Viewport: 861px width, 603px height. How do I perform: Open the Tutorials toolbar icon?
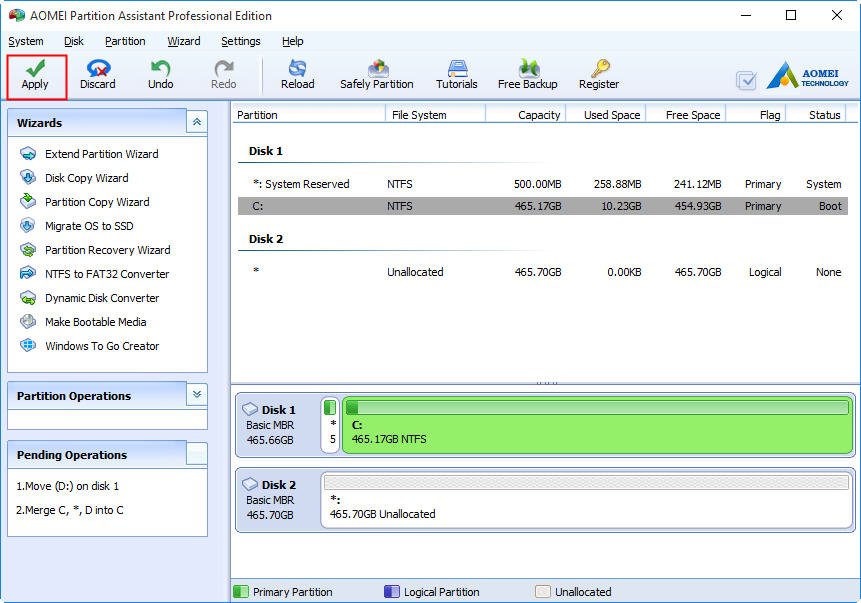pos(457,68)
